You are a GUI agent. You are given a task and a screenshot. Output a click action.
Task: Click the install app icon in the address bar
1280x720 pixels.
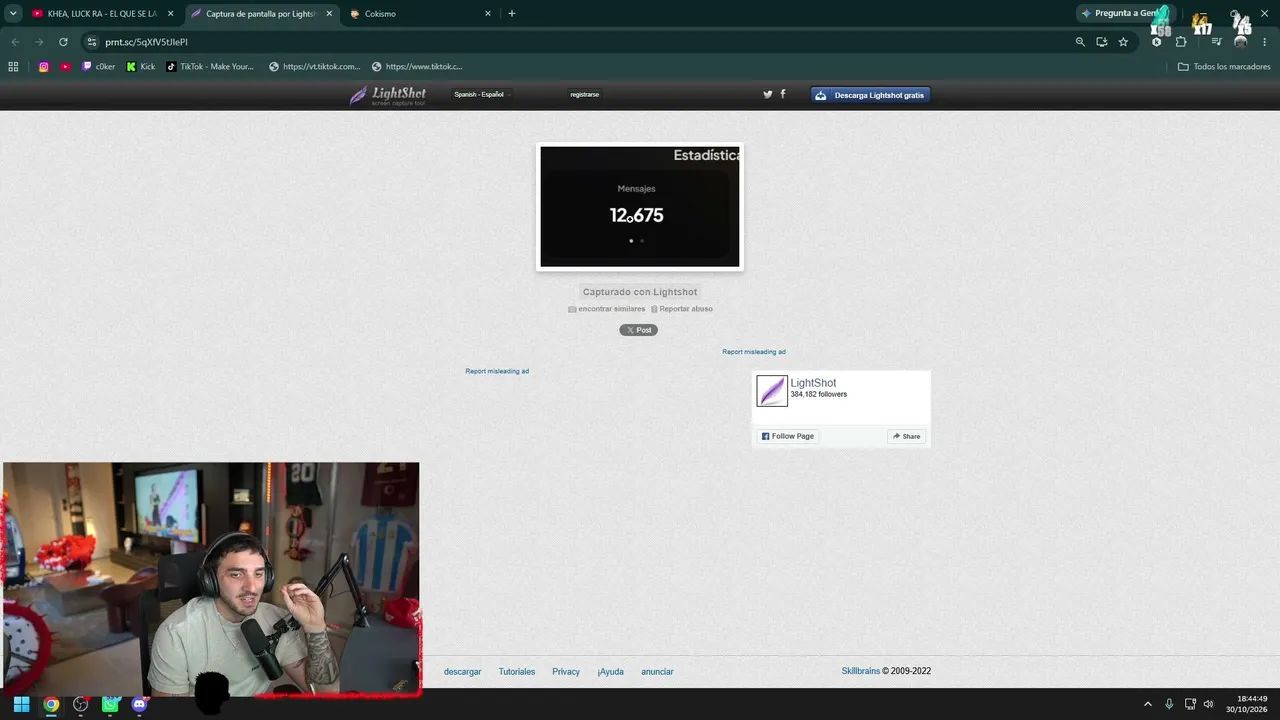click(x=1101, y=42)
